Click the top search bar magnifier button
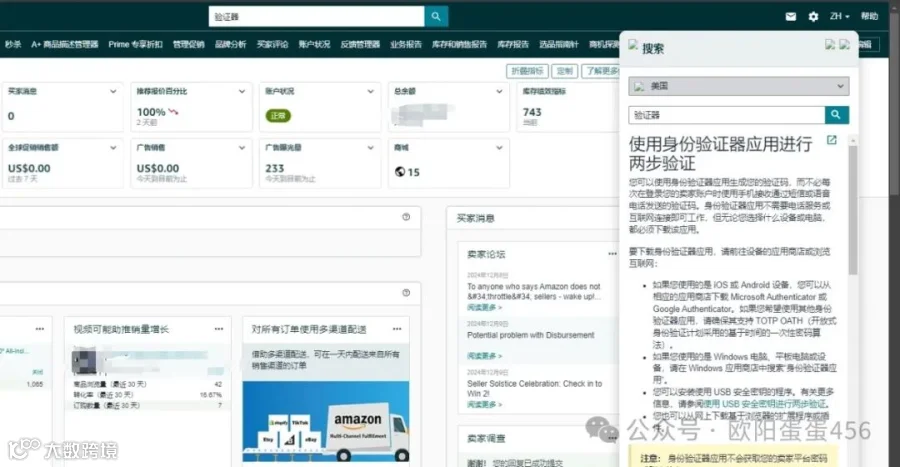 click(x=436, y=17)
